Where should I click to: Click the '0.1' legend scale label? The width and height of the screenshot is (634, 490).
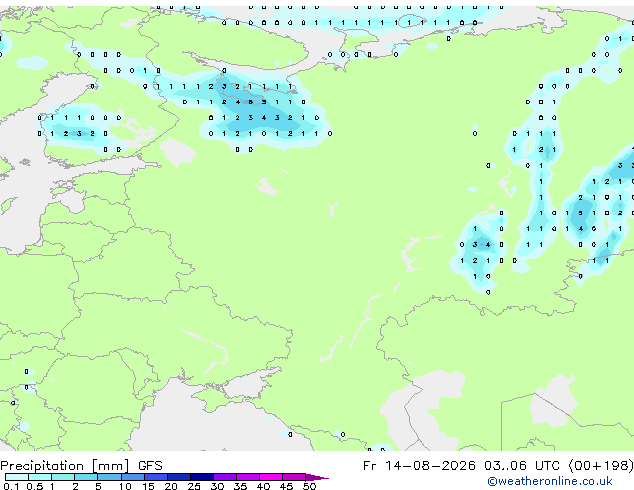coord(11,486)
